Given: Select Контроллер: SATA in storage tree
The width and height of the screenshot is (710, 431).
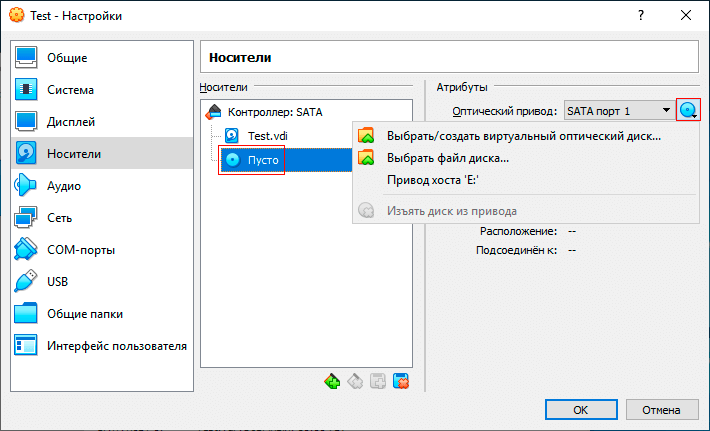Looking at the screenshot, I should [275, 112].
